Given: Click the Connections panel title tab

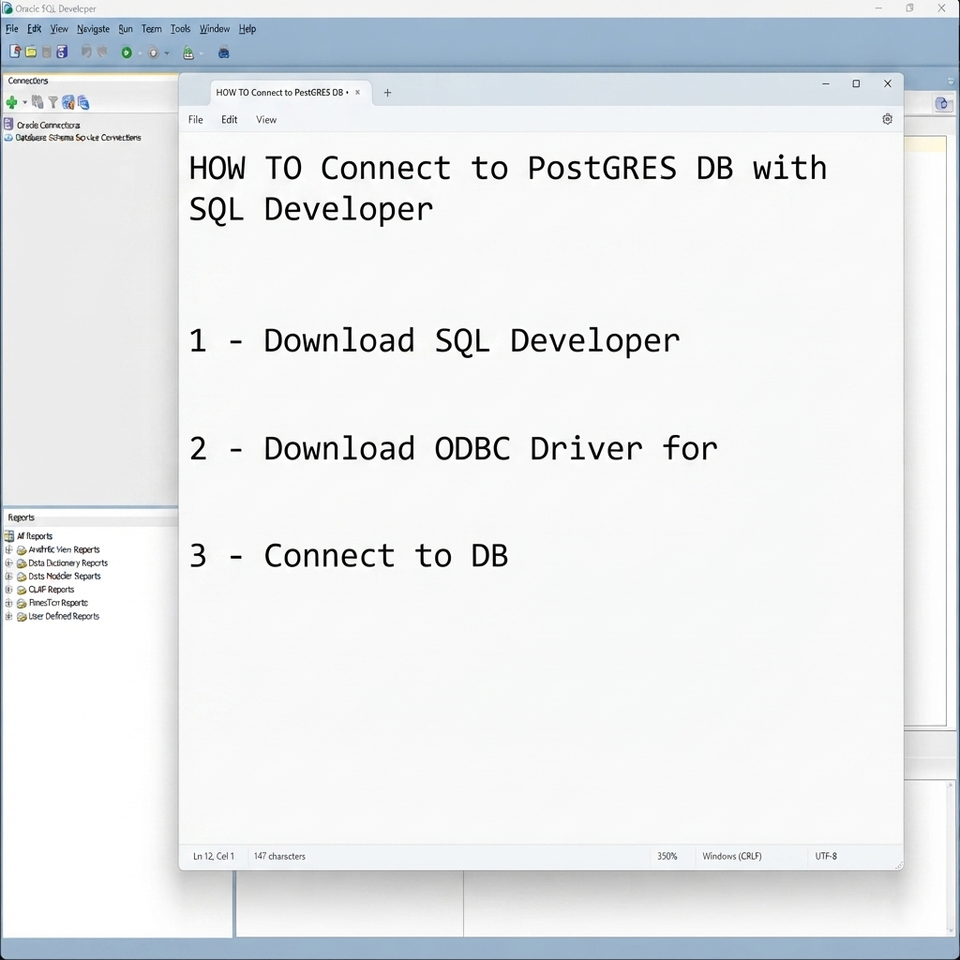Looking at the screenshot, I should [x=28, y=80].
